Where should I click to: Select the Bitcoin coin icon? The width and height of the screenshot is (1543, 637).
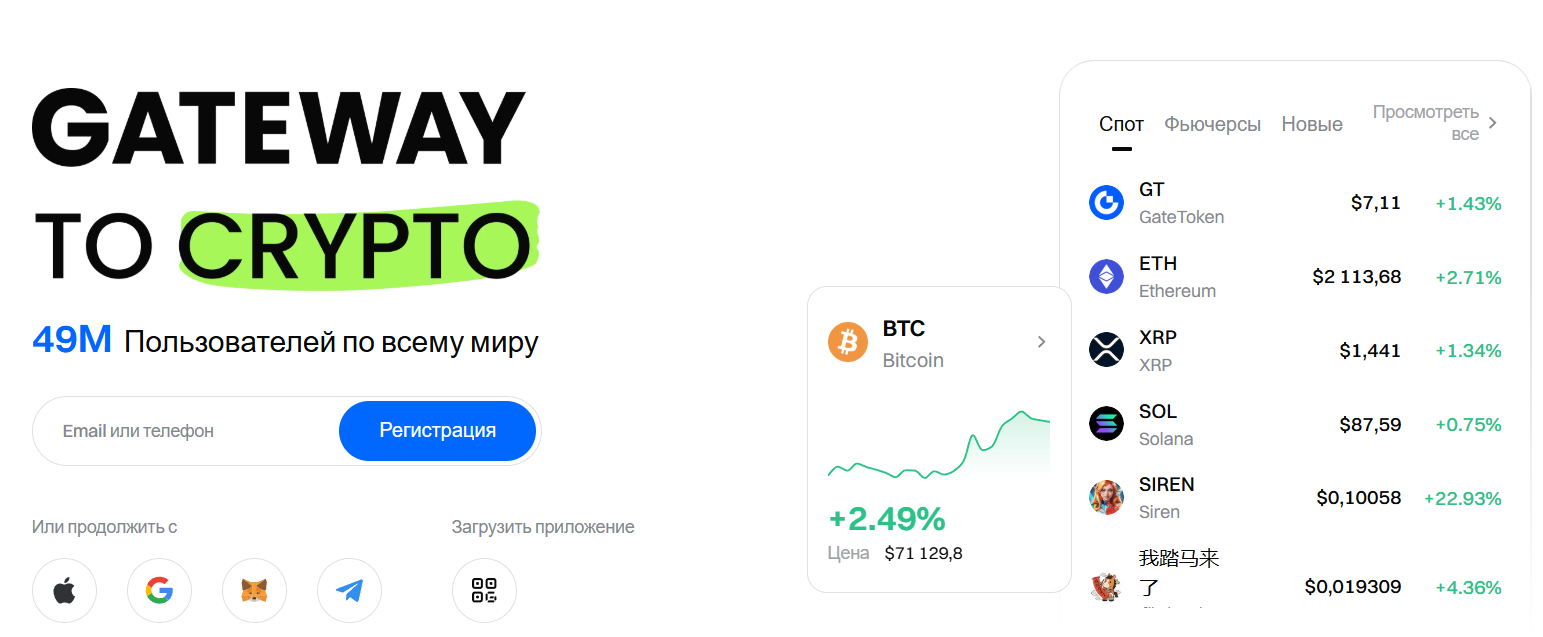(846, 342)
